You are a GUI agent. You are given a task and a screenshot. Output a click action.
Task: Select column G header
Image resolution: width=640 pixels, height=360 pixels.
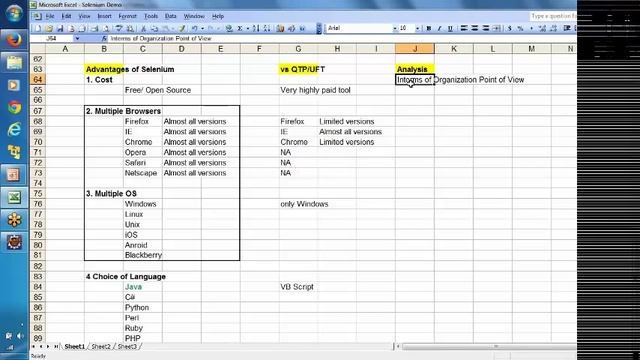(298, 49)
